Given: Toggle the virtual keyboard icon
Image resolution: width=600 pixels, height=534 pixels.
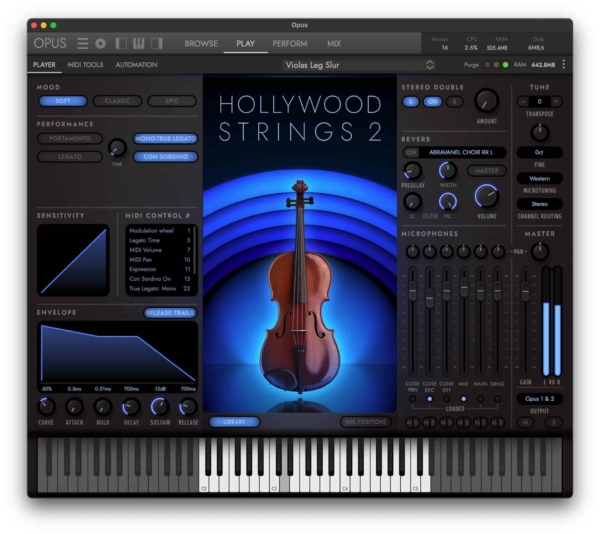Looking at the screenshot, I should (x=139, y=44).
